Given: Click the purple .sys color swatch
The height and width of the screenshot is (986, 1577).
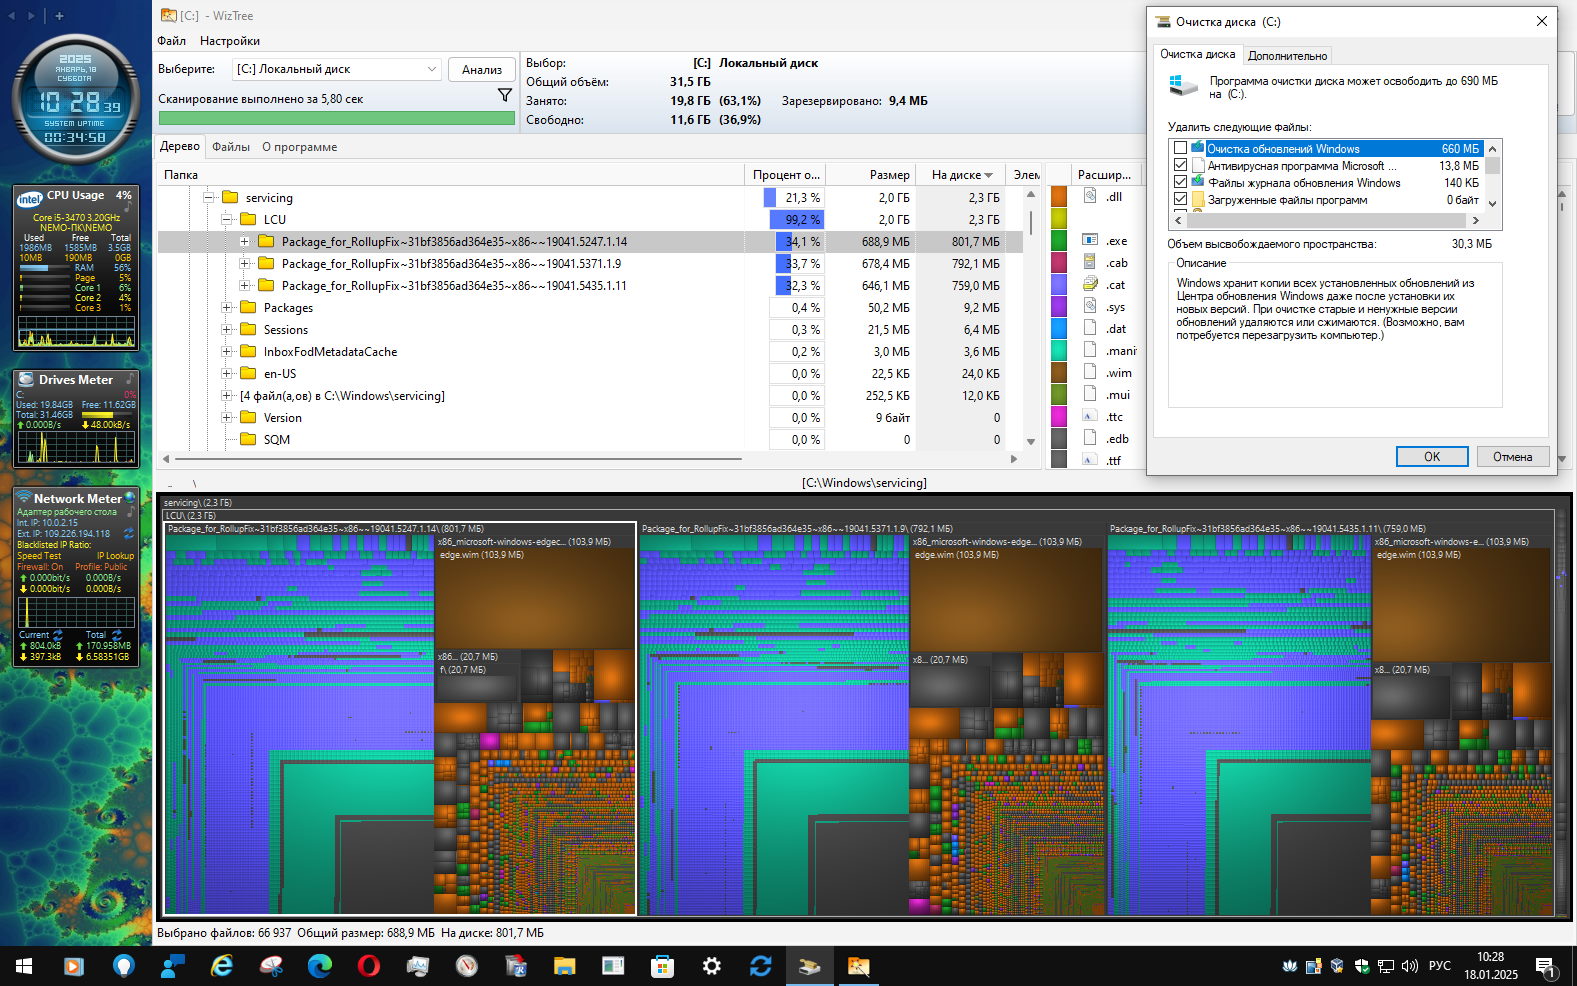Looking at the screenshot, I should [1059, 307].
